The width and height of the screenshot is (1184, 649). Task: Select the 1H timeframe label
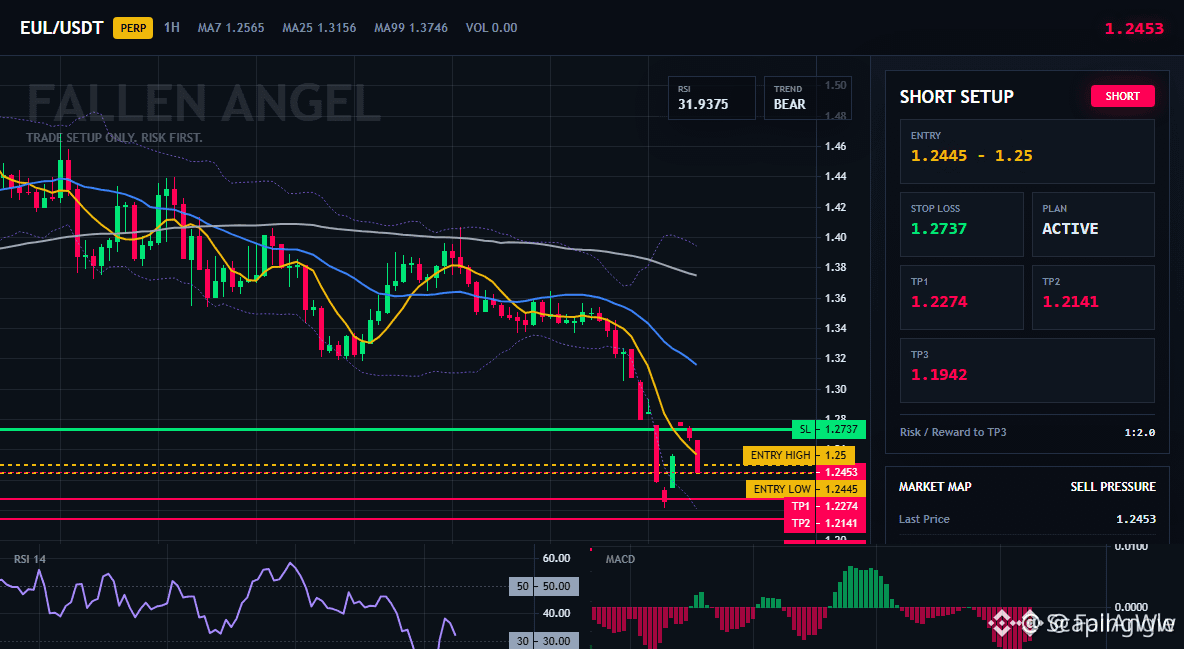tap(171, 27)
